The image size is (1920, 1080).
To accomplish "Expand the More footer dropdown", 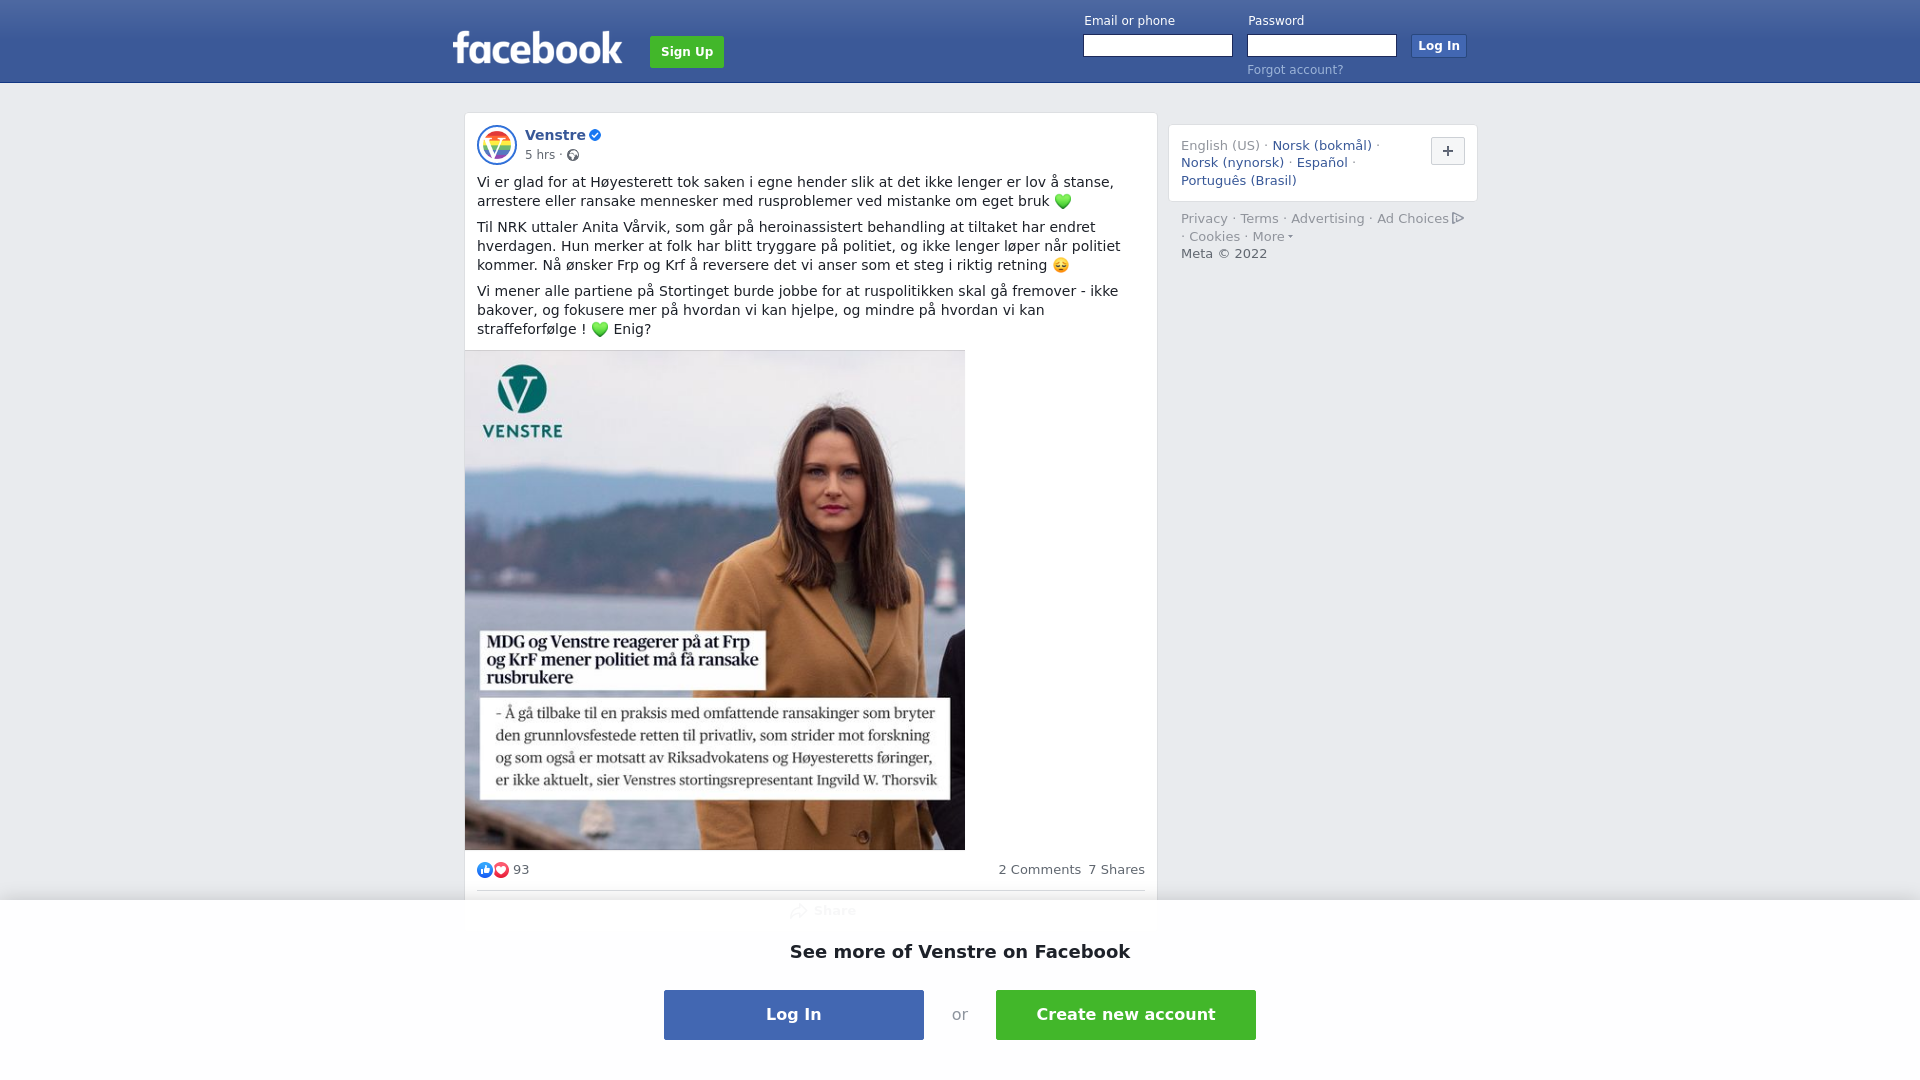I will (1272, 237).
